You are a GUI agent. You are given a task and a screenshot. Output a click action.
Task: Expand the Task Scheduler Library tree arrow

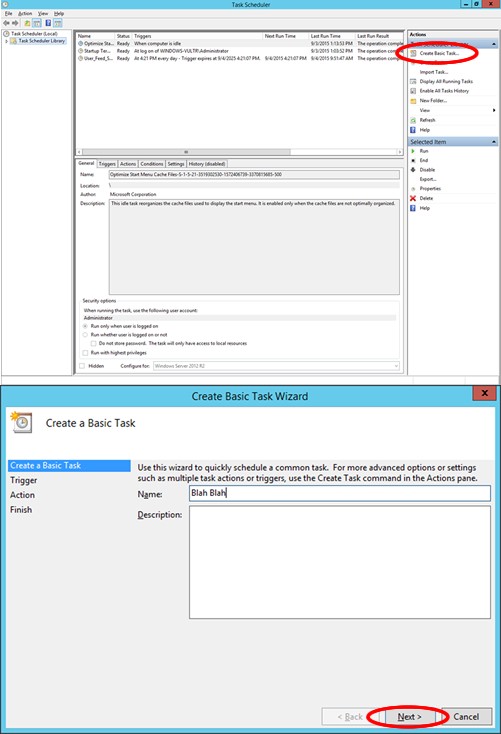[6, 41]
